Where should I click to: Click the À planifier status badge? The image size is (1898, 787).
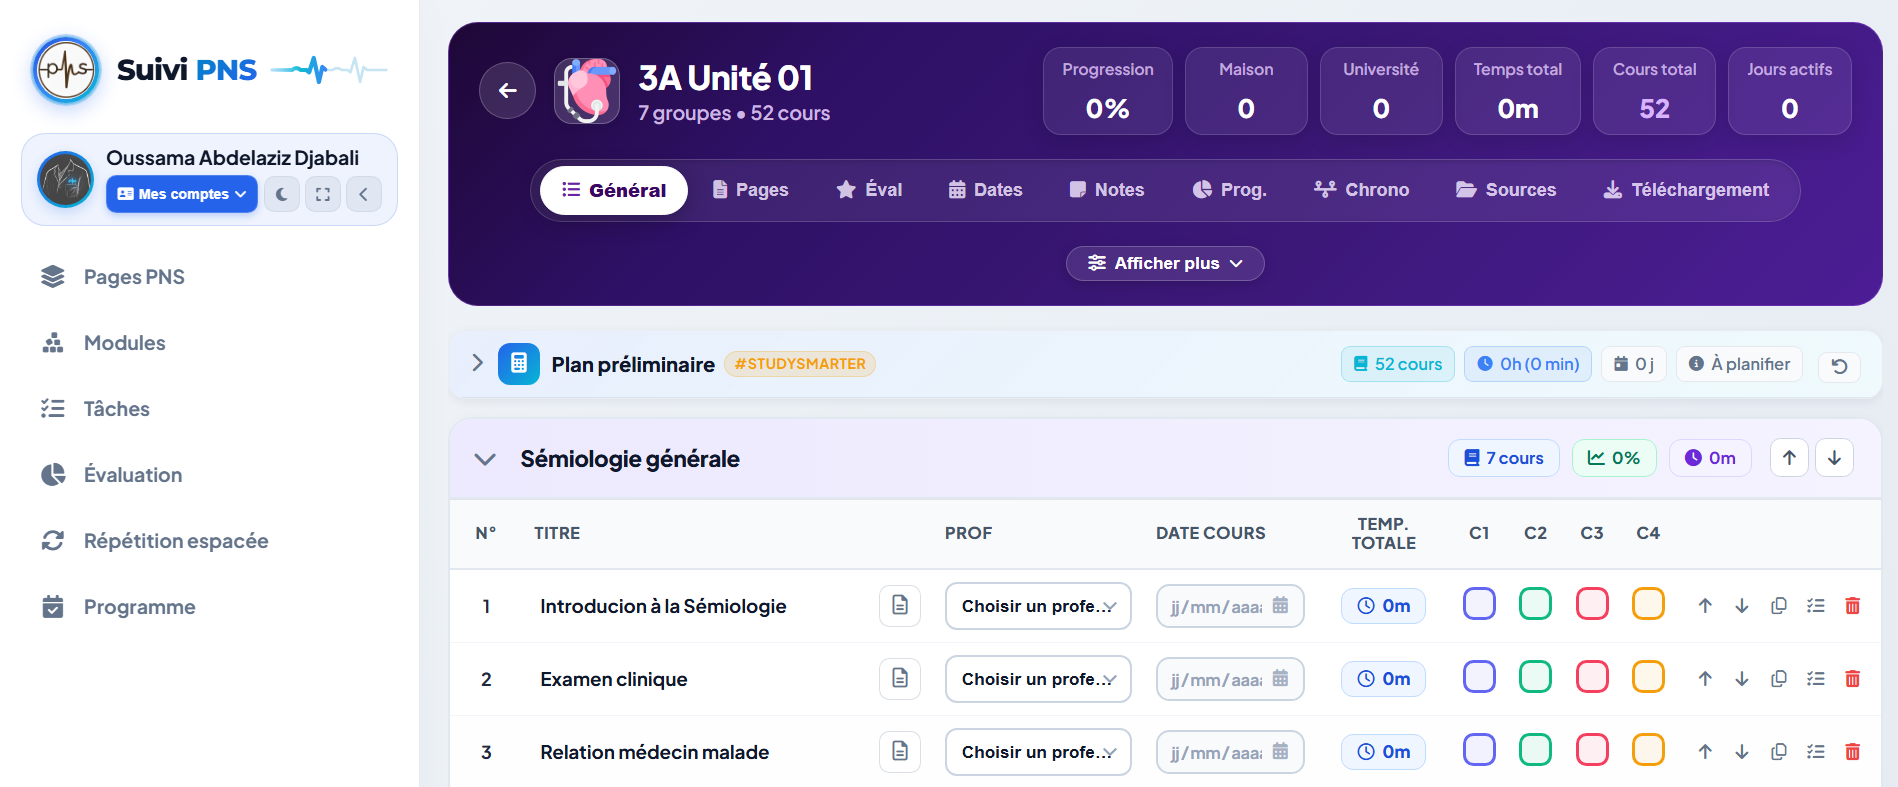[x=1739, y=364]
